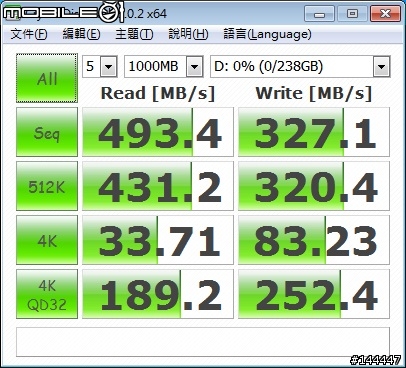Viewport: 406px width, 368px height.
Task: Select 4K write result 83.23
Action: click(314, 240)
